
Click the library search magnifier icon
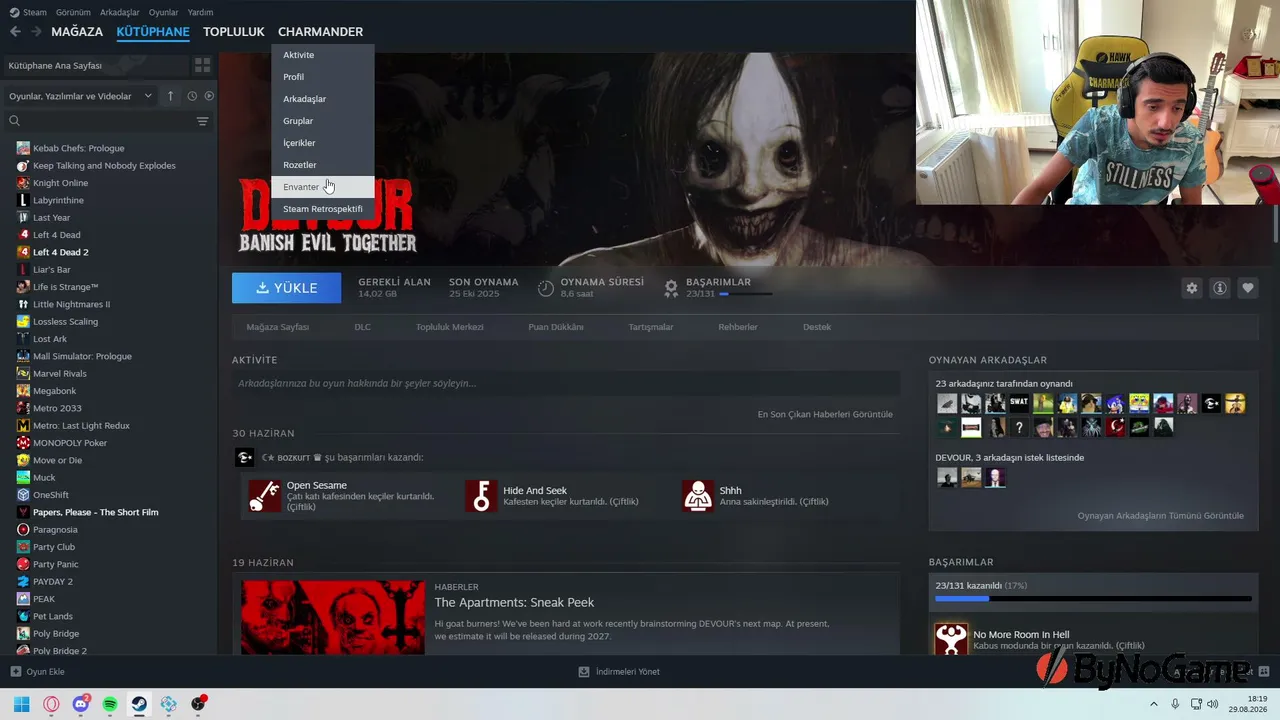14,121
